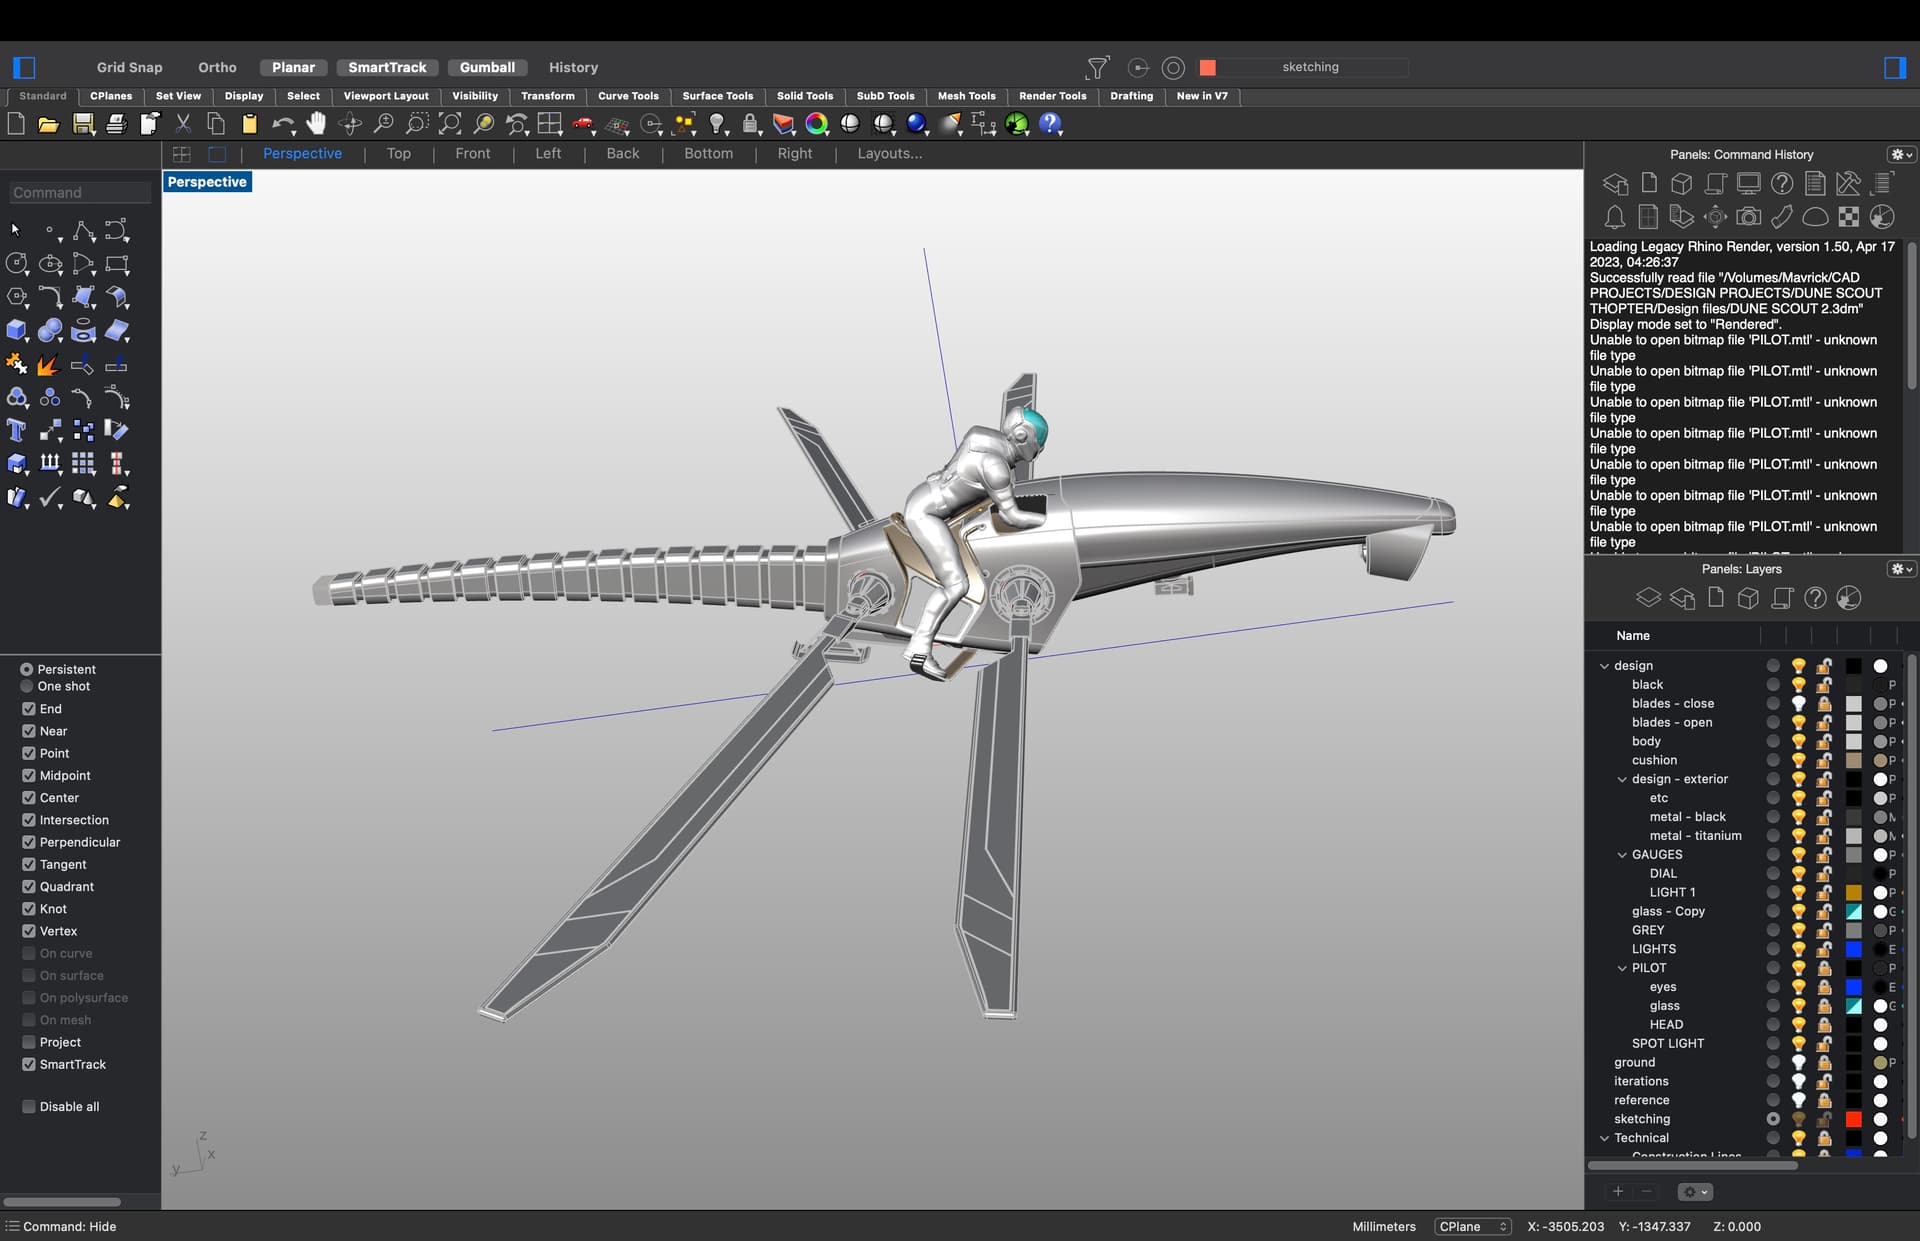Click the Save file icon
The width and height of the screenshot is (1920, 1241).
click(83, 124)
